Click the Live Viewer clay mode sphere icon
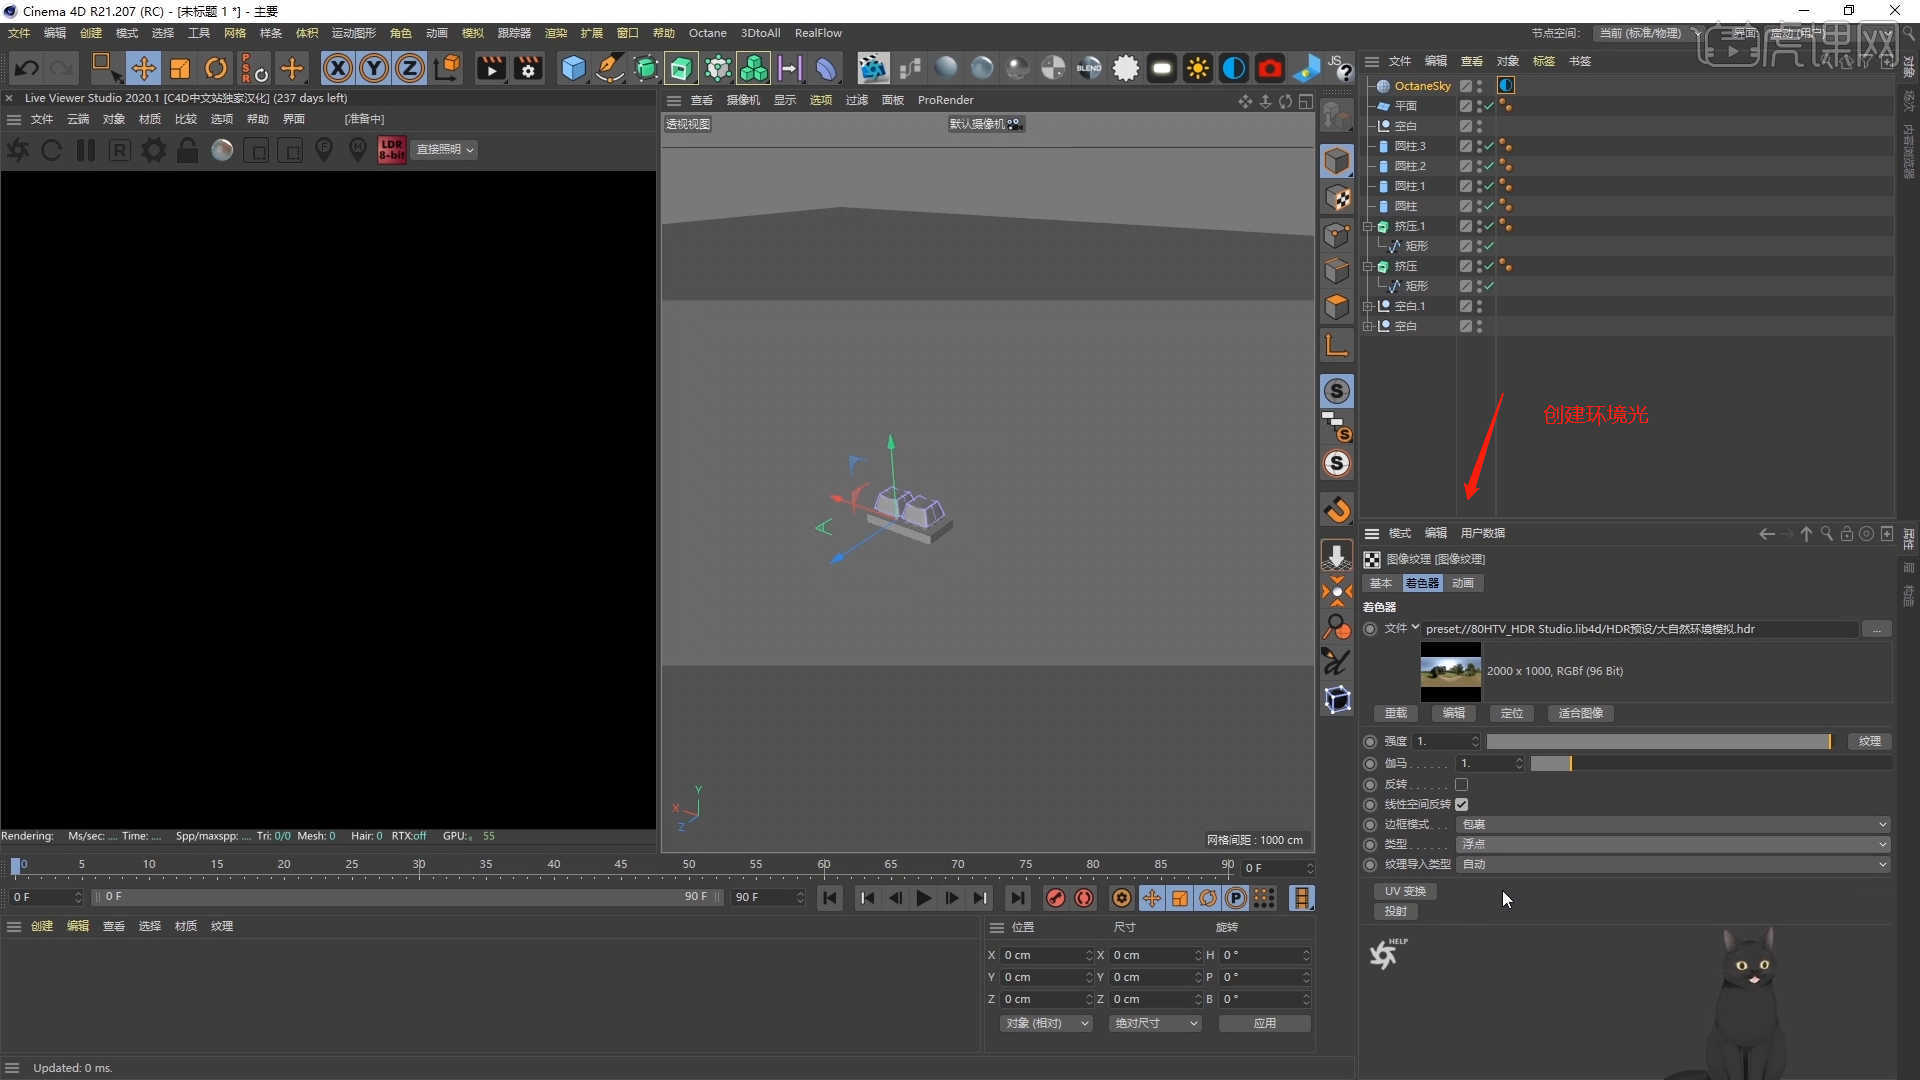Screen dimensions: 1920x1080 [222, 150]
